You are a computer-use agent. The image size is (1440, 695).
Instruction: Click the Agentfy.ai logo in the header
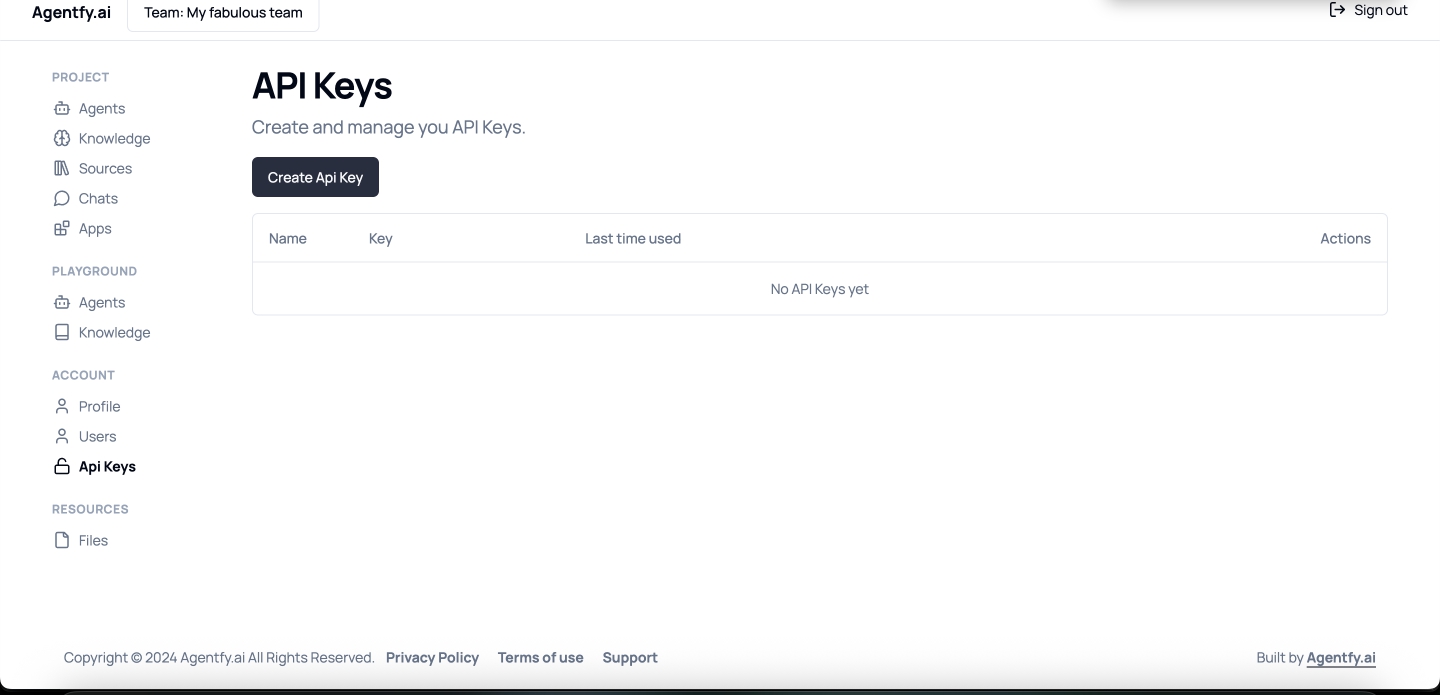(x=71, y=13)
